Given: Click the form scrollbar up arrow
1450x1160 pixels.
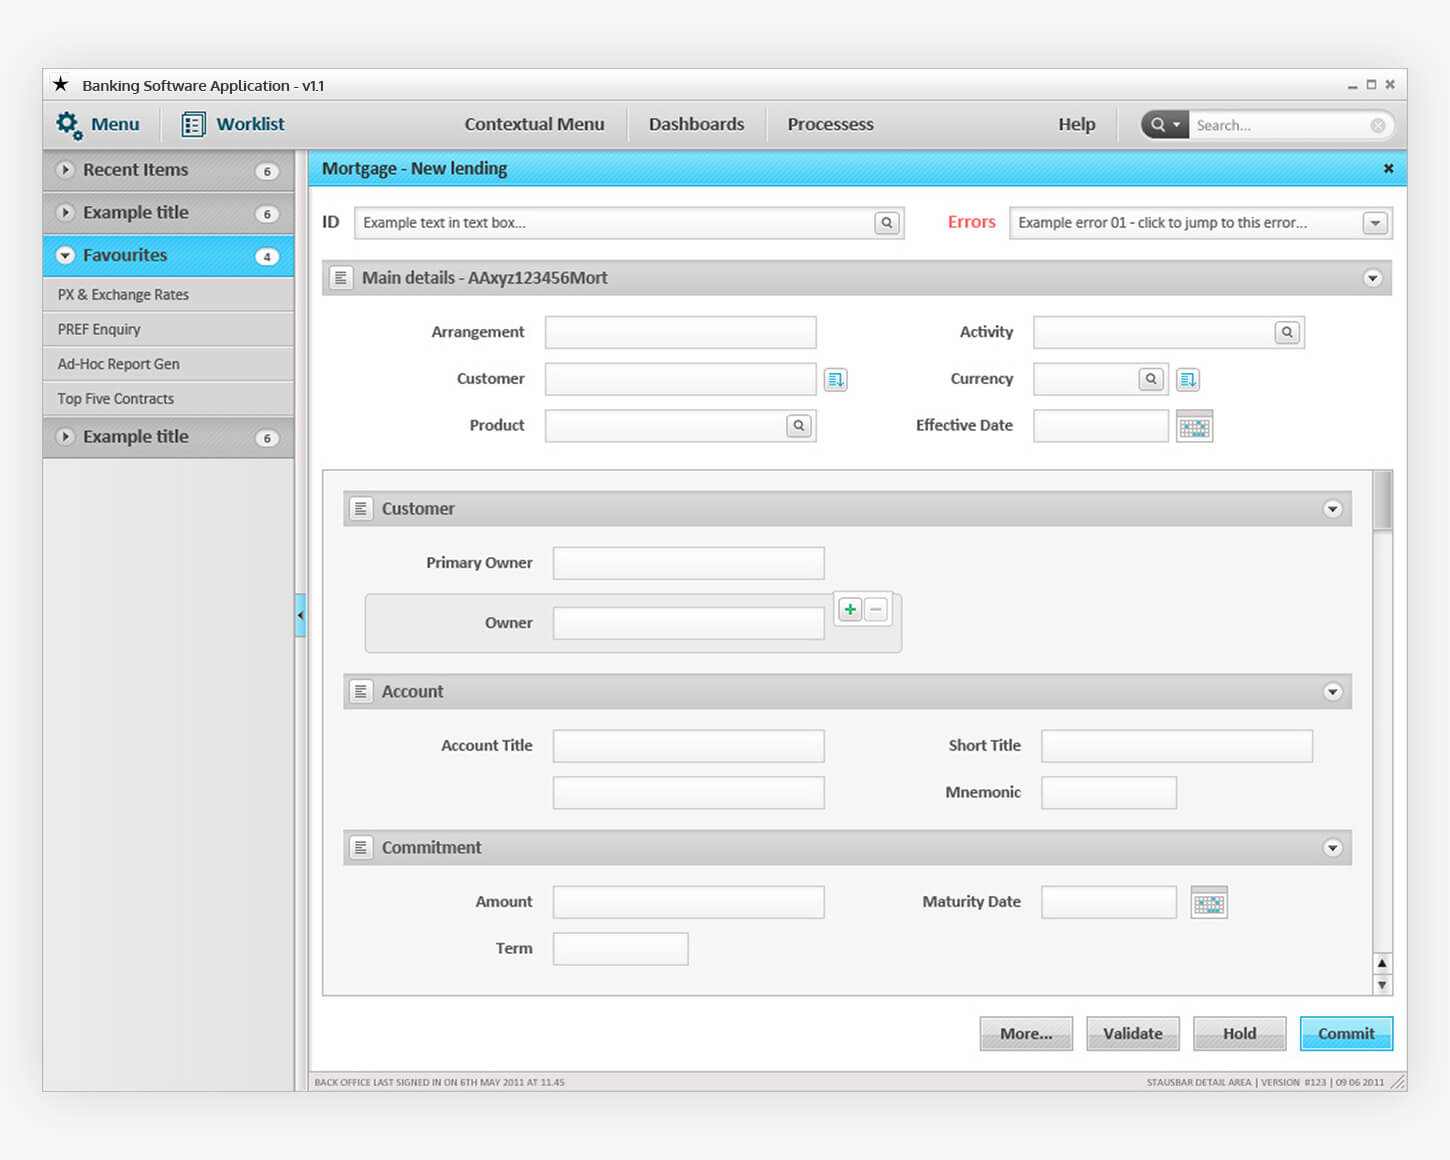Looking at the screenshot, I should click(1382, 964).
